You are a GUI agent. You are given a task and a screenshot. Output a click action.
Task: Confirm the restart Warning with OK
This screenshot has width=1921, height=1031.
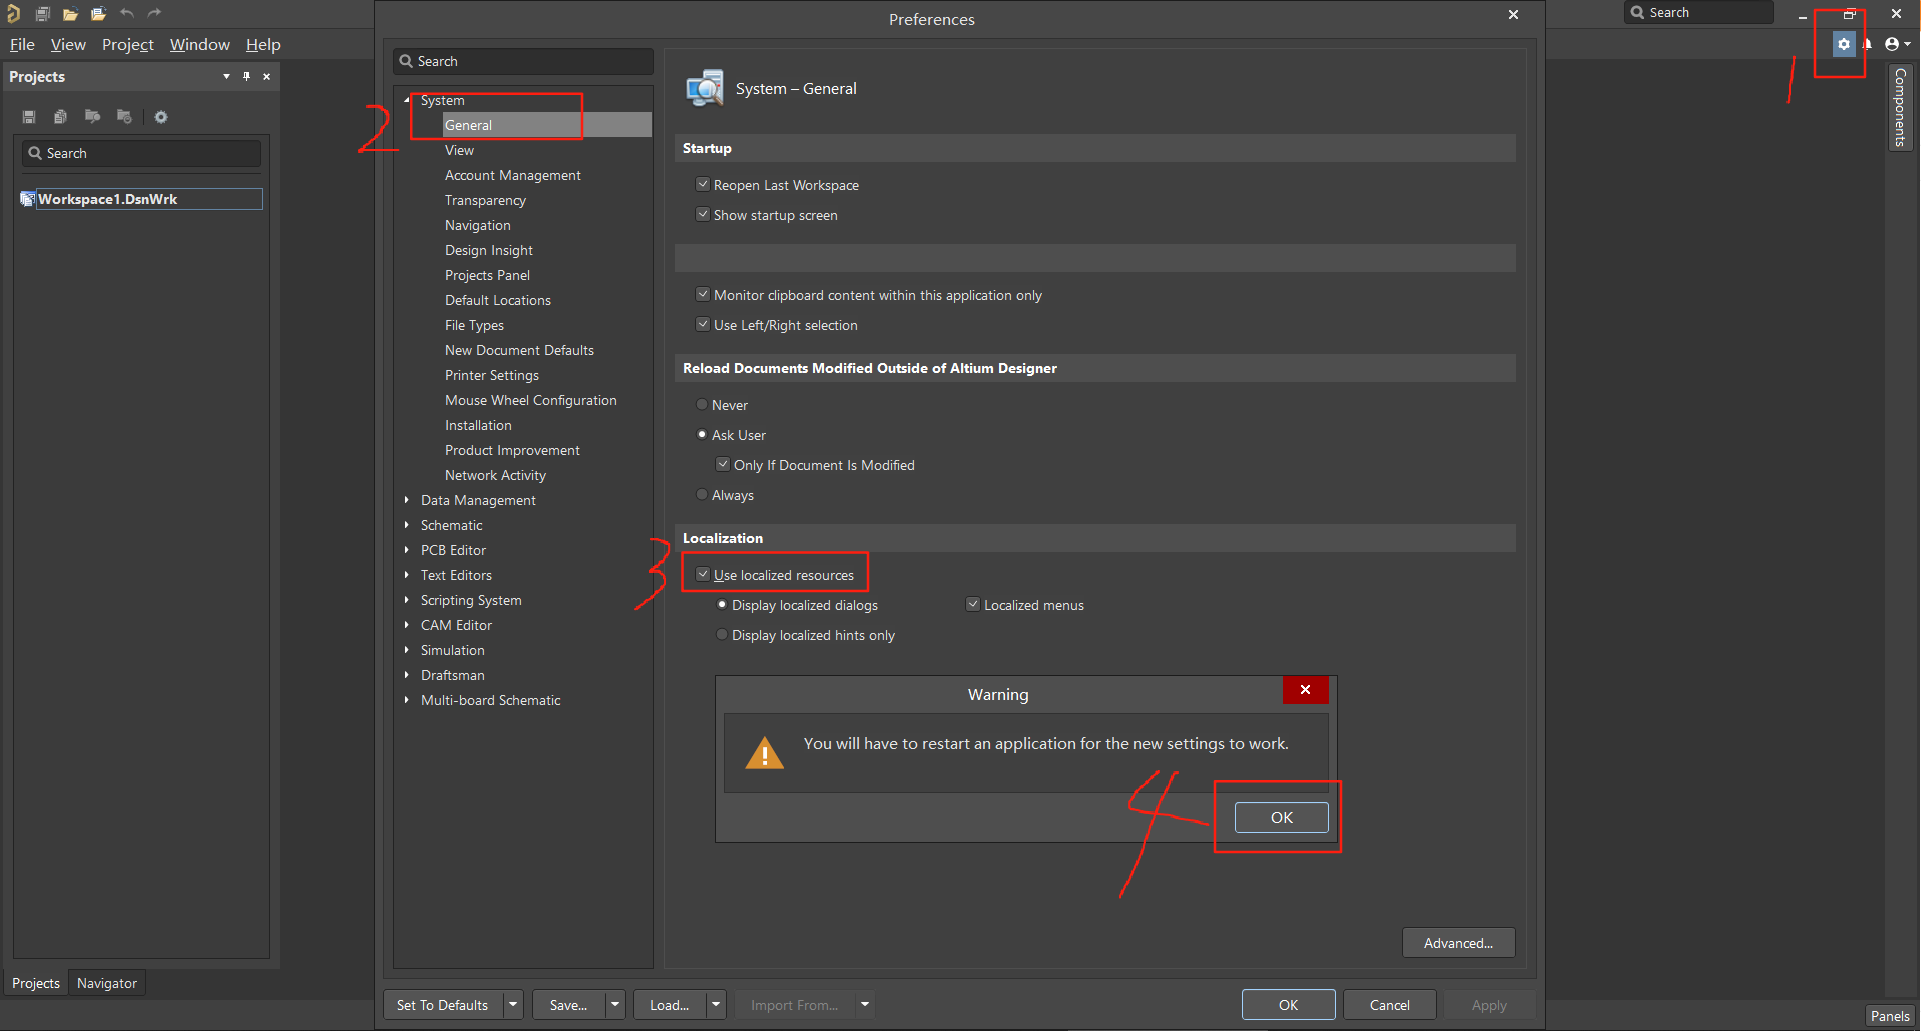pos(1282,817)
